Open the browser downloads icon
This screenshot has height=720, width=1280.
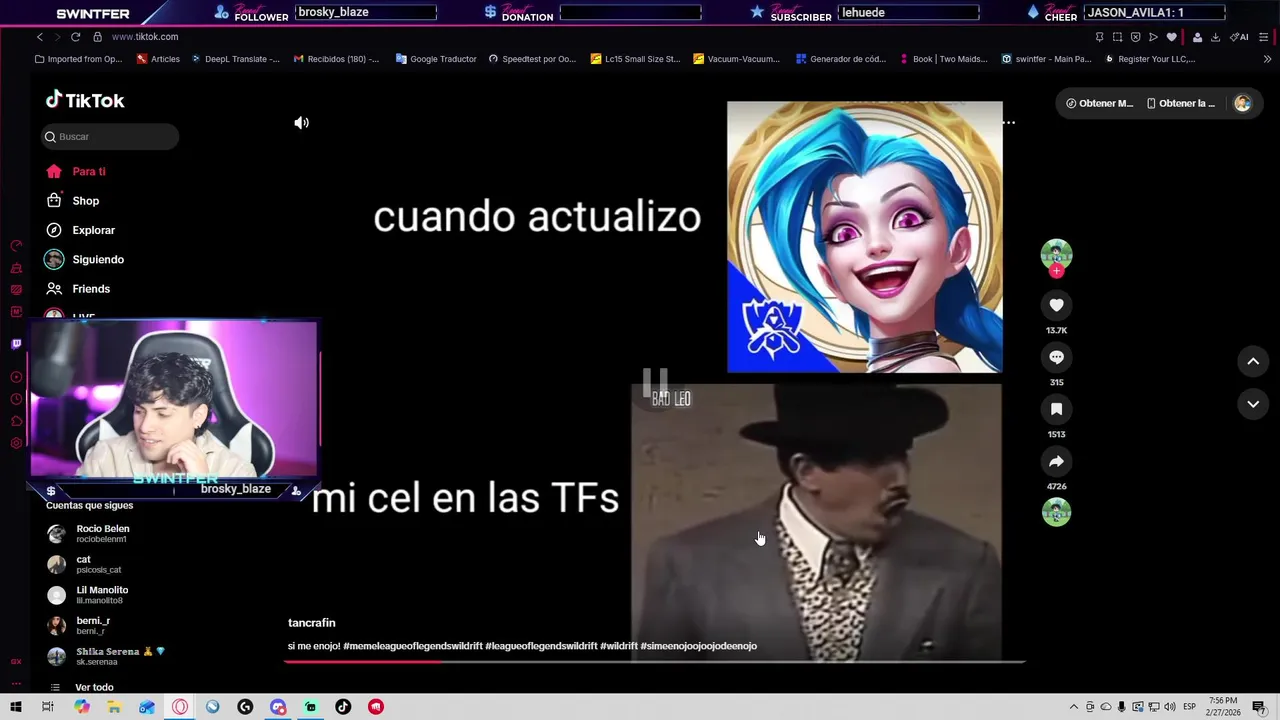(x=1215, y=37)
